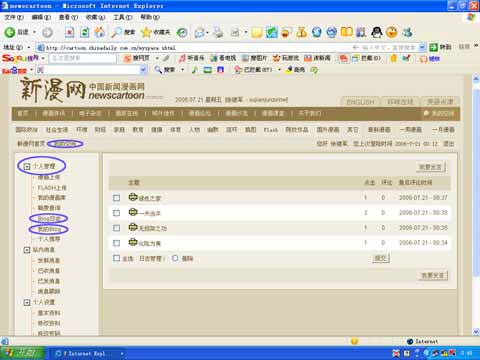Click the Refresh page icon

coord(85,32)
